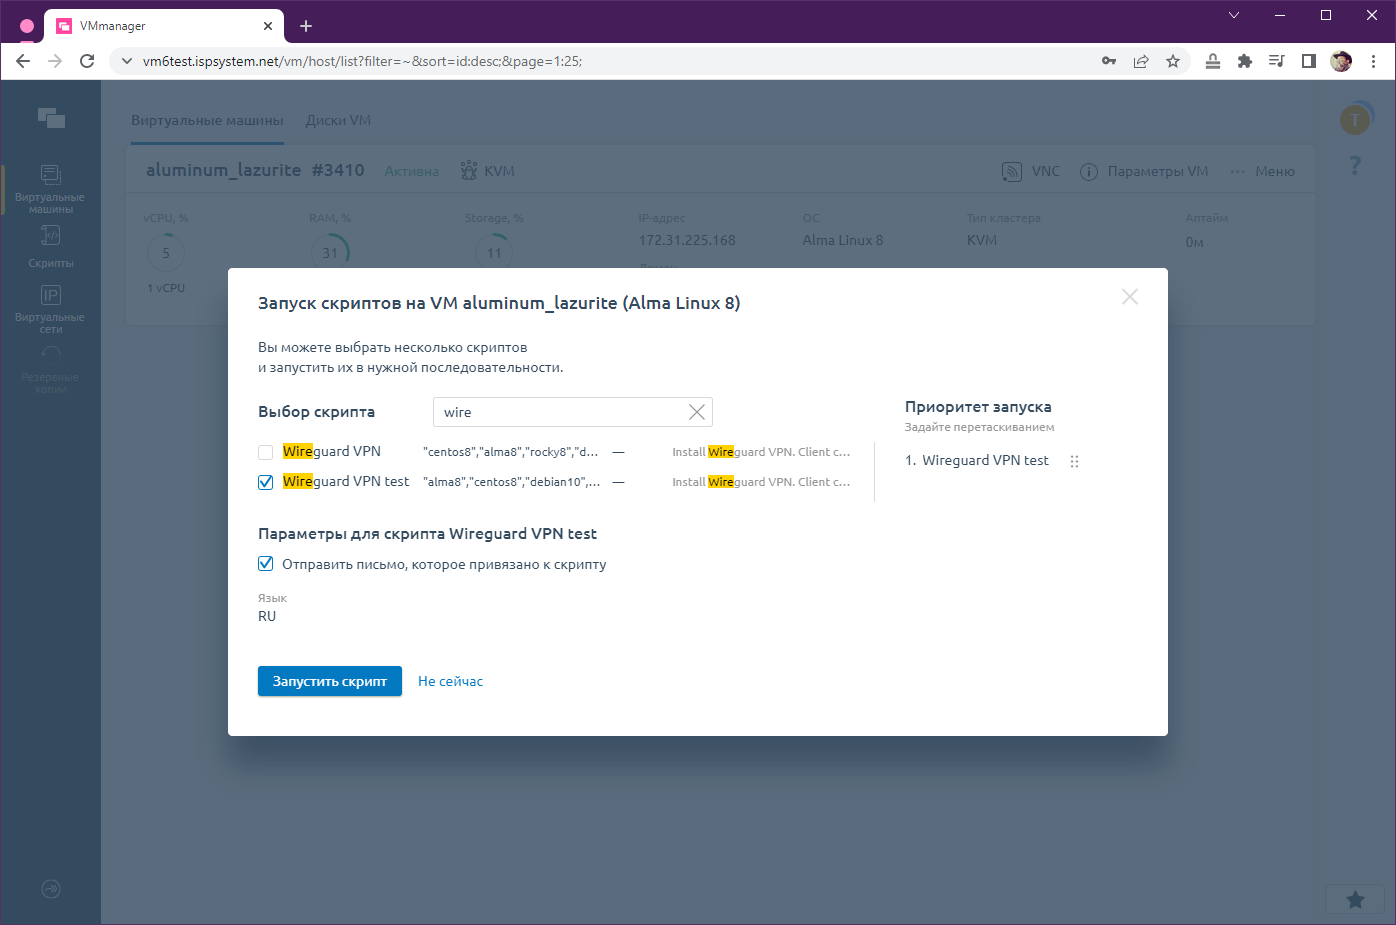This screenshot has height=925, width=1396.
Task: Click the share page icon
Action: pyautogui.click(x=1141, y=61)
